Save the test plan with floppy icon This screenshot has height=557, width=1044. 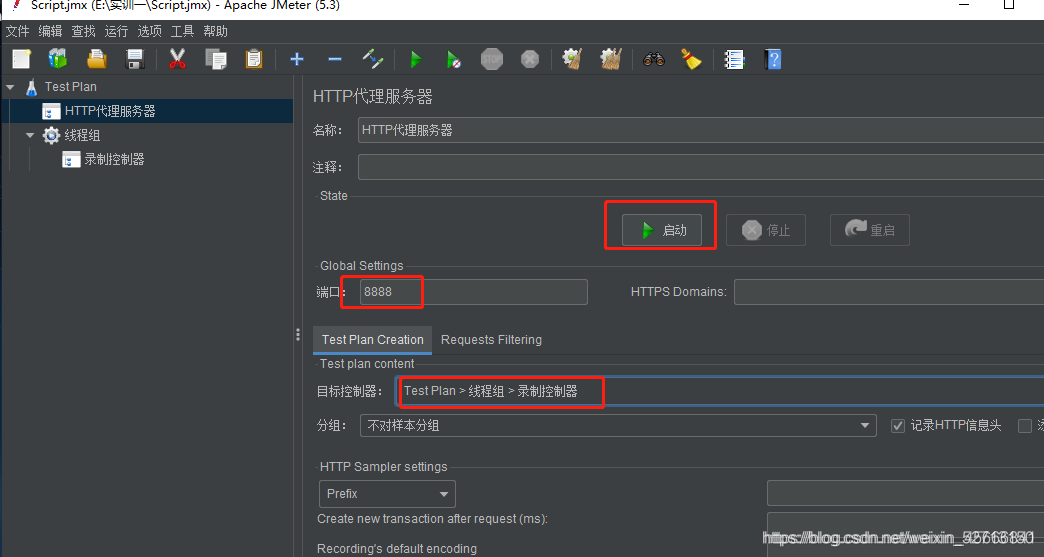click(135, 59)
